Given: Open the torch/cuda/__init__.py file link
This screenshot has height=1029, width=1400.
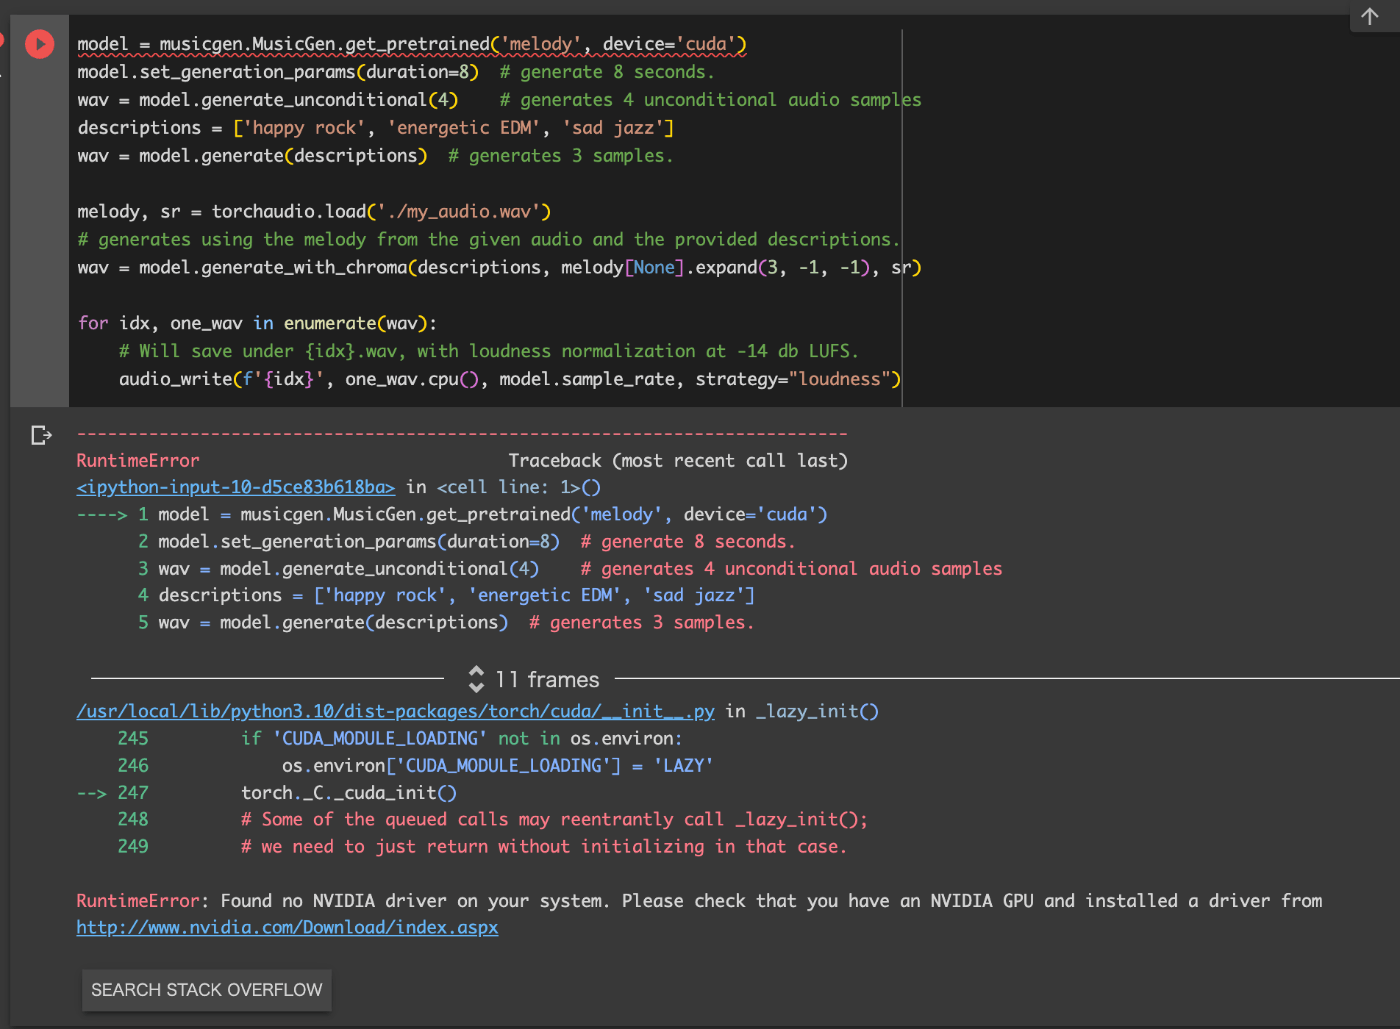Looking at the screenshot, I should click(x=396, y=711).
